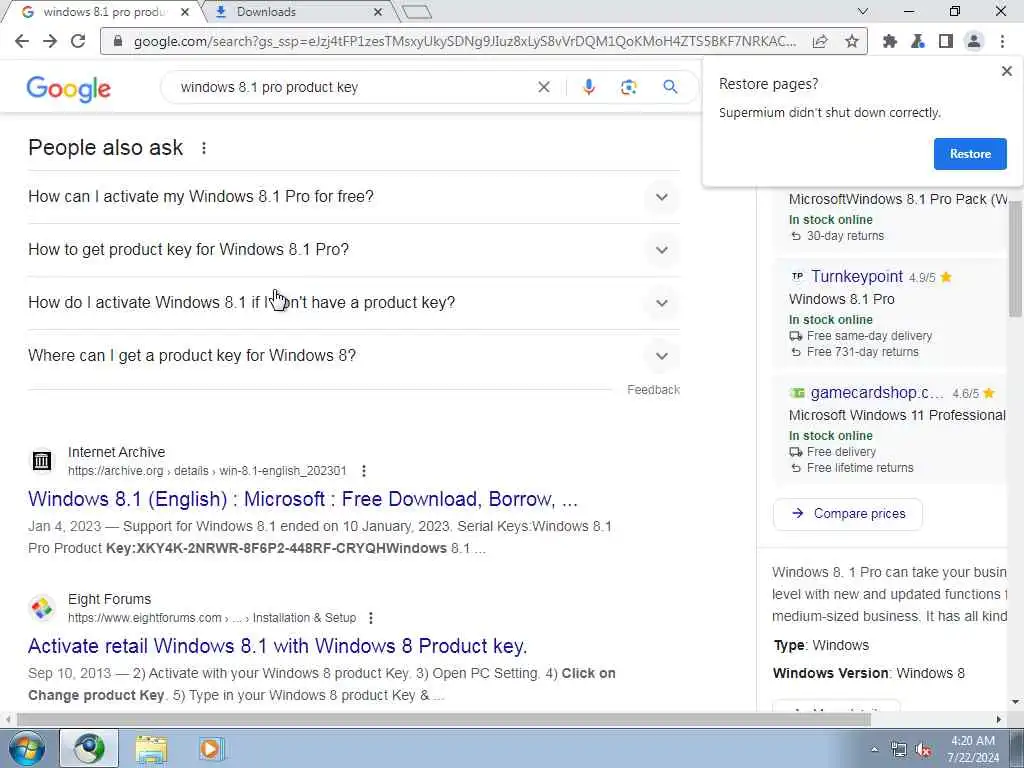Open the gamecardshop seller link
The image size is (1024, 768).
[x=877, y=392]
